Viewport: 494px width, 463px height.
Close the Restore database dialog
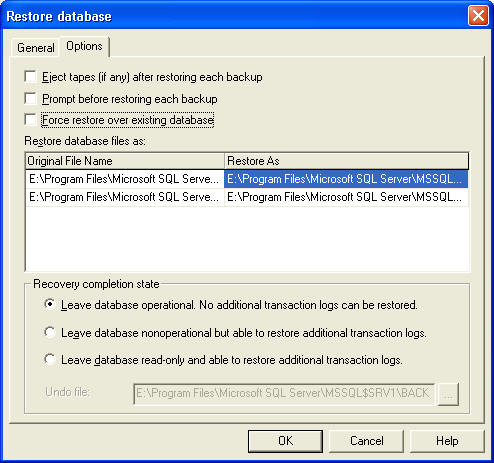point(478,16)
